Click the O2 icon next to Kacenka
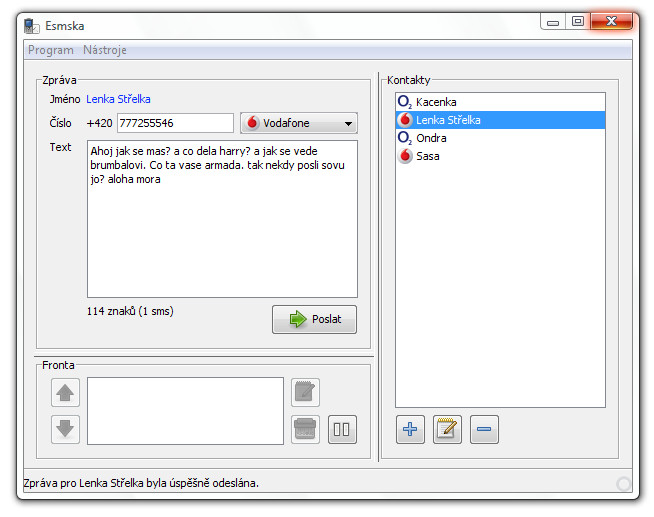 pos(405,102)
